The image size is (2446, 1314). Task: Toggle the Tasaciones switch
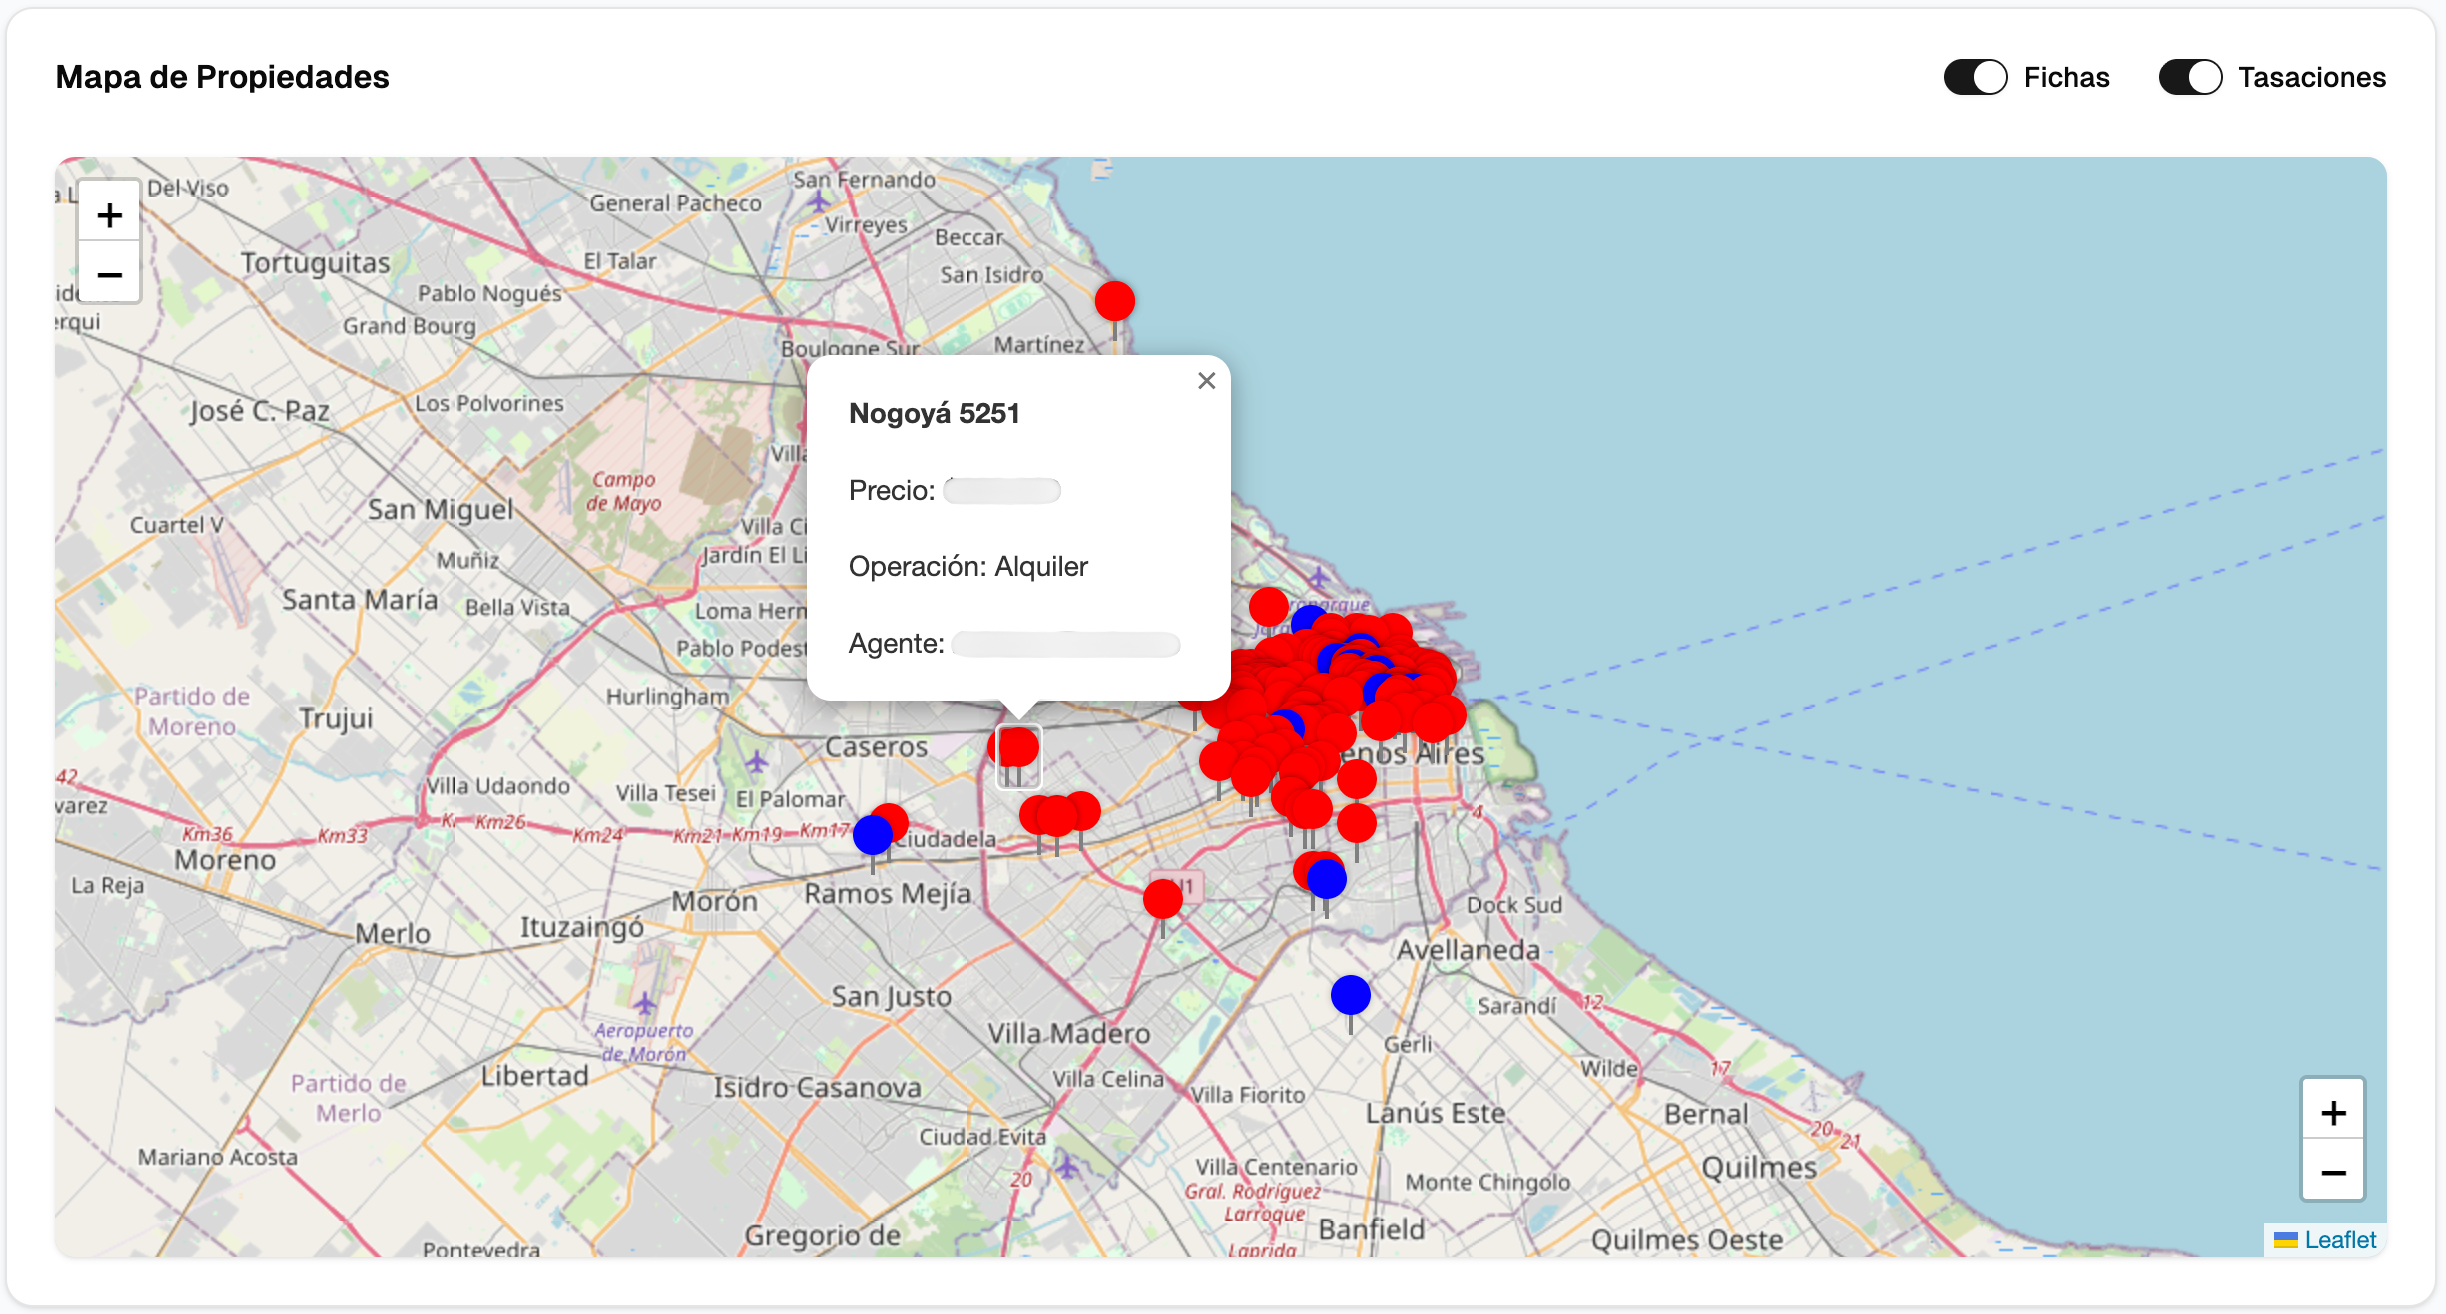[2189, 77]
